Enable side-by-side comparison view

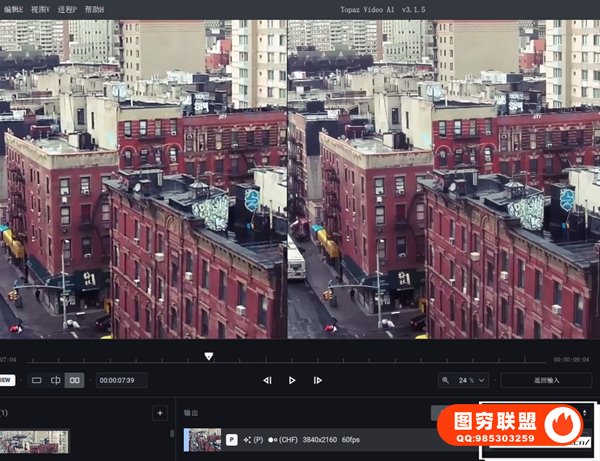pyautogui.click(x=75, y=380)
